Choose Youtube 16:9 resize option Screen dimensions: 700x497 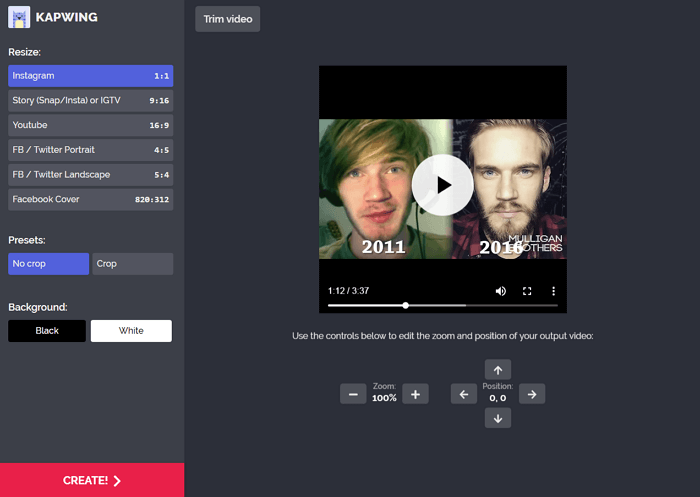[90, 125]
